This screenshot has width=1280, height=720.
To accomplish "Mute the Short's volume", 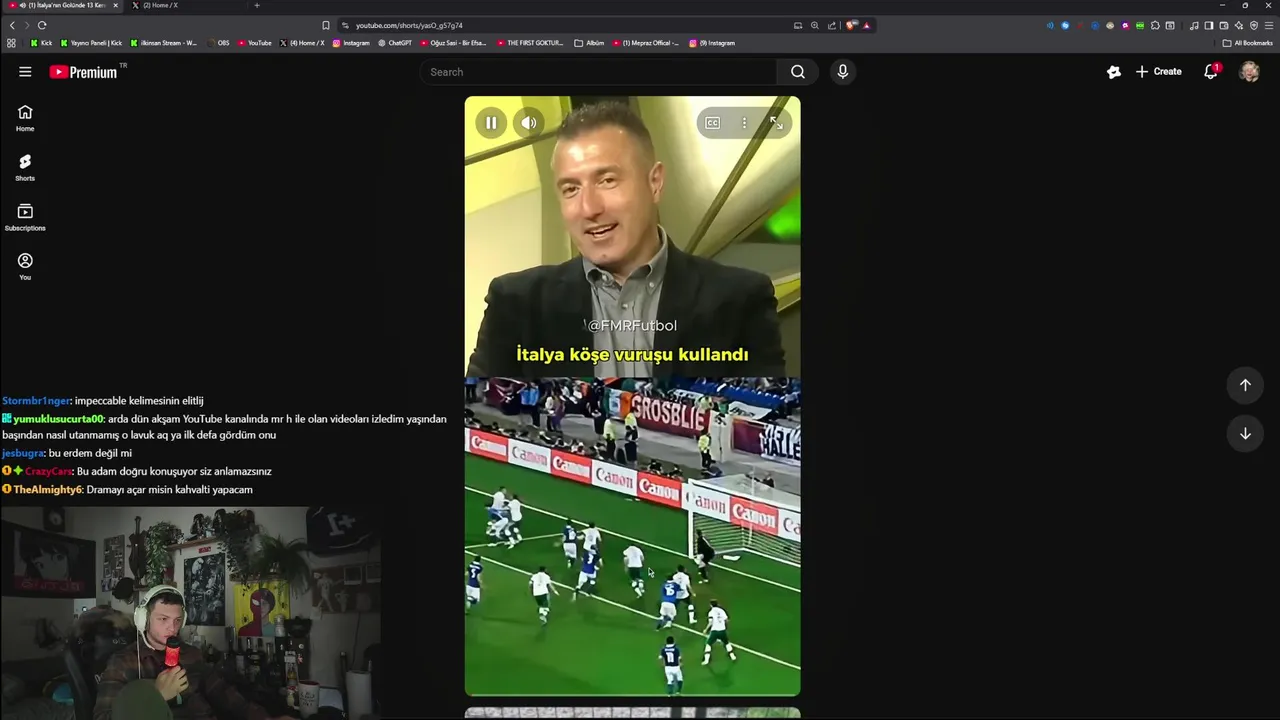I will point(529,123).
